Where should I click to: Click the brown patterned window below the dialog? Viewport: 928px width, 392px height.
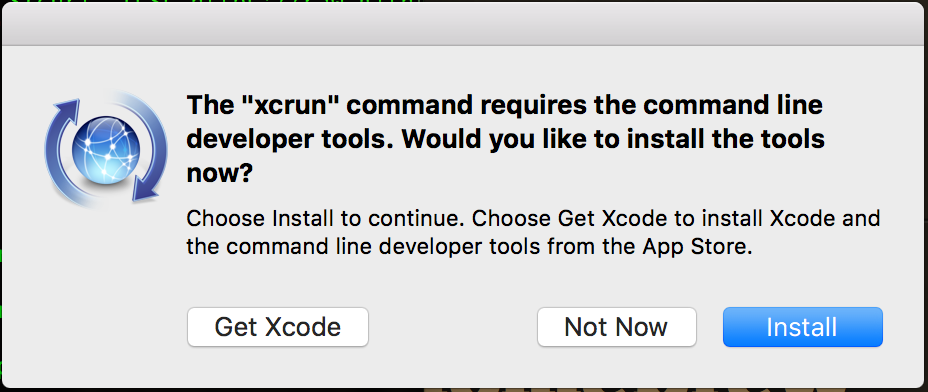click(675, 390)
